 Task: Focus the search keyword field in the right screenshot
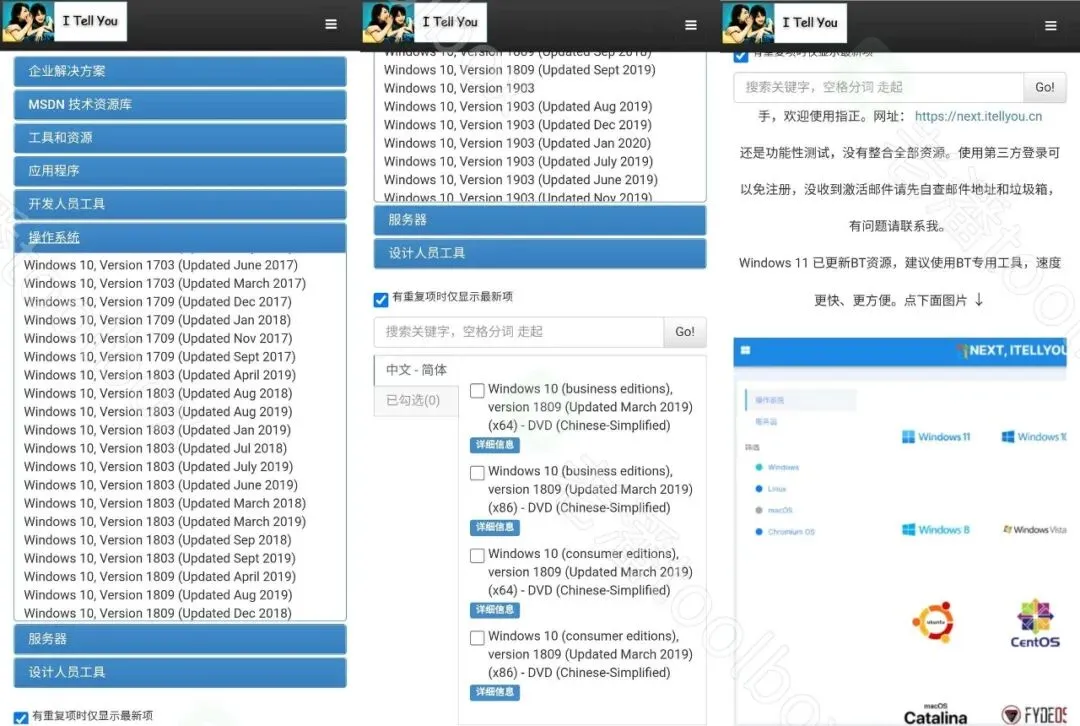pos(879,87)
